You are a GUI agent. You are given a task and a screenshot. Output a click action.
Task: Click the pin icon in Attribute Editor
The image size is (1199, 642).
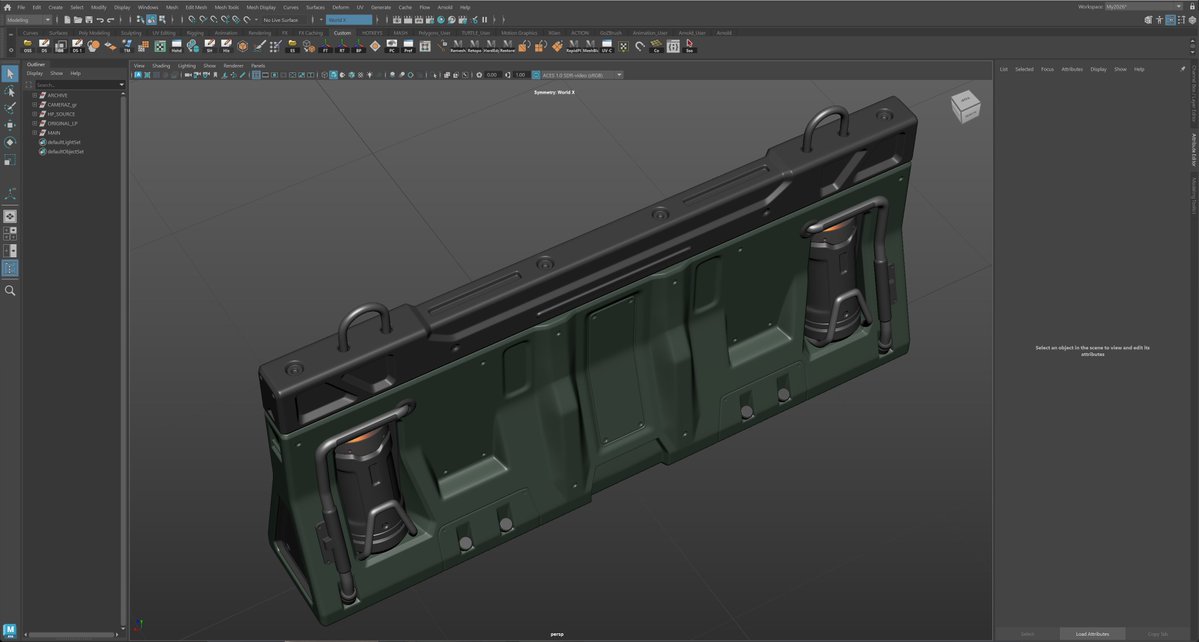coord(1182,69)
